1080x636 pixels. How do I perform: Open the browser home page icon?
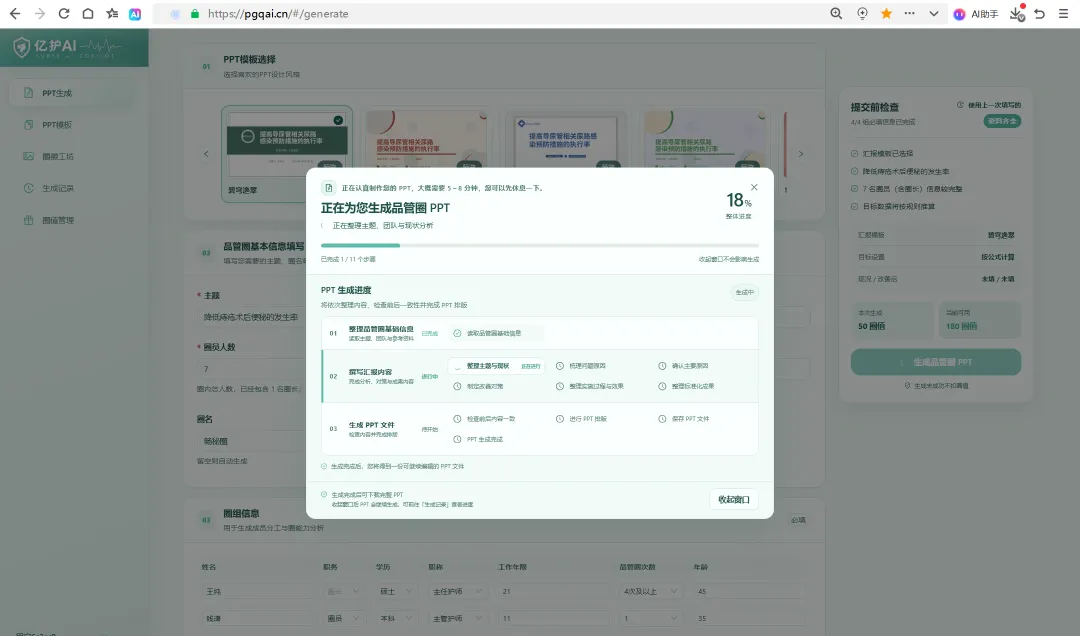point(88,14)
